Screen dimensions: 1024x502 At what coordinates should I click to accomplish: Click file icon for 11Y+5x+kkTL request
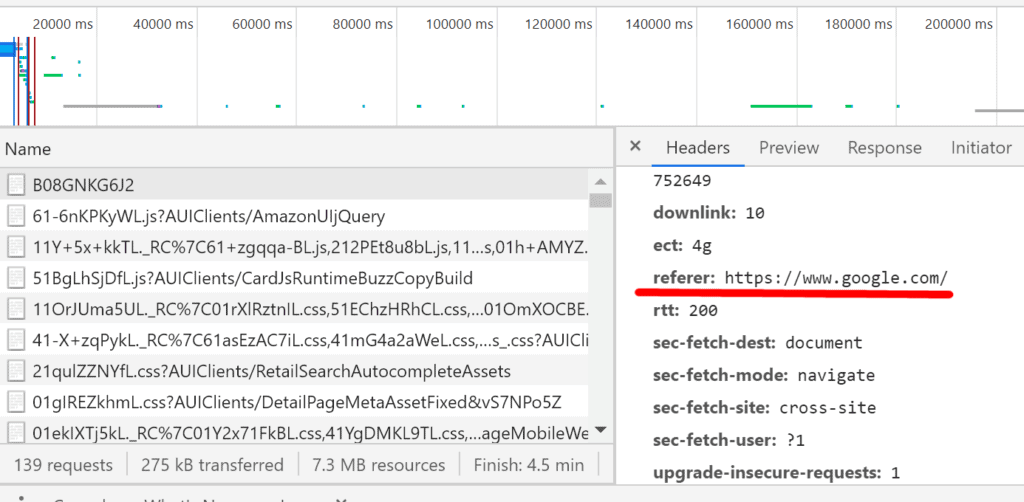pyautogui.click(x=16, y=247)
